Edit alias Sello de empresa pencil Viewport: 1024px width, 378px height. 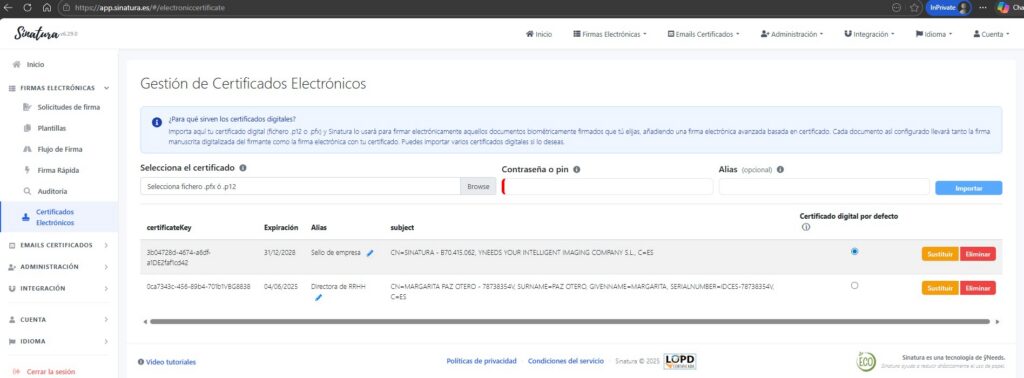[x=370, y=253]
